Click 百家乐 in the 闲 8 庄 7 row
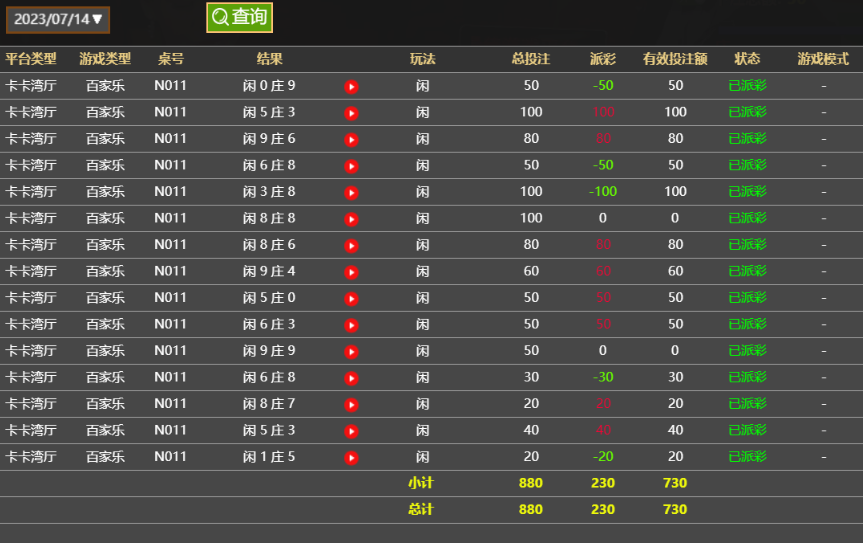863x543 pixels. pyautogui.click(x=105, y=404)
